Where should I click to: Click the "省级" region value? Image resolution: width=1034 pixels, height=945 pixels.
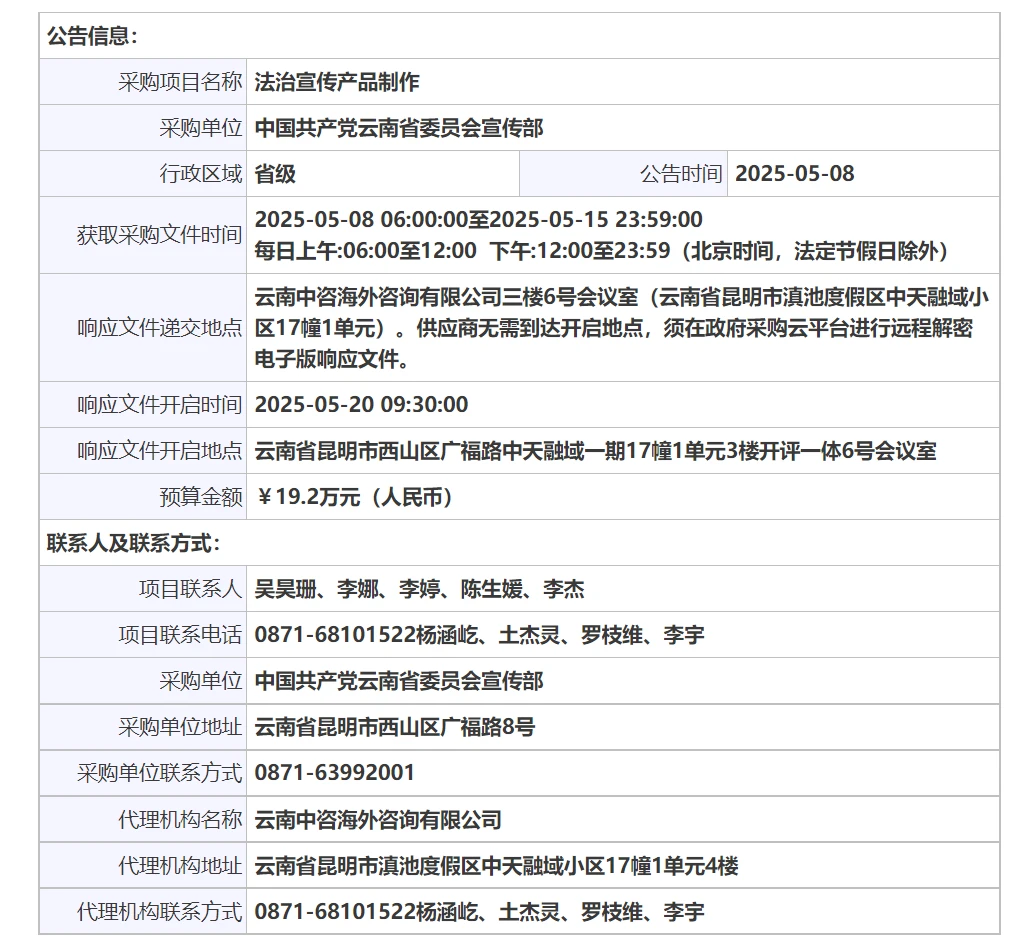click(x=275, y=173)
